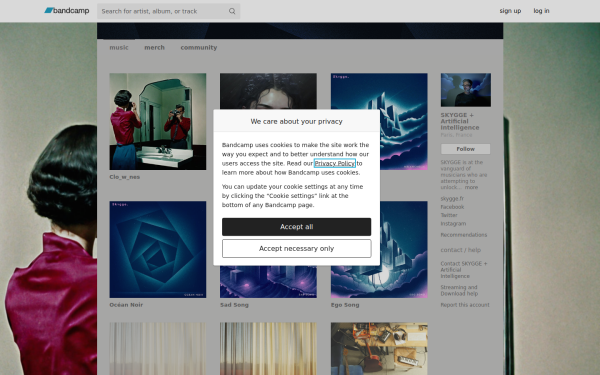The image size is (600, 375).
Task: Open the artist's Facebook link
Action: coord(452,207)
